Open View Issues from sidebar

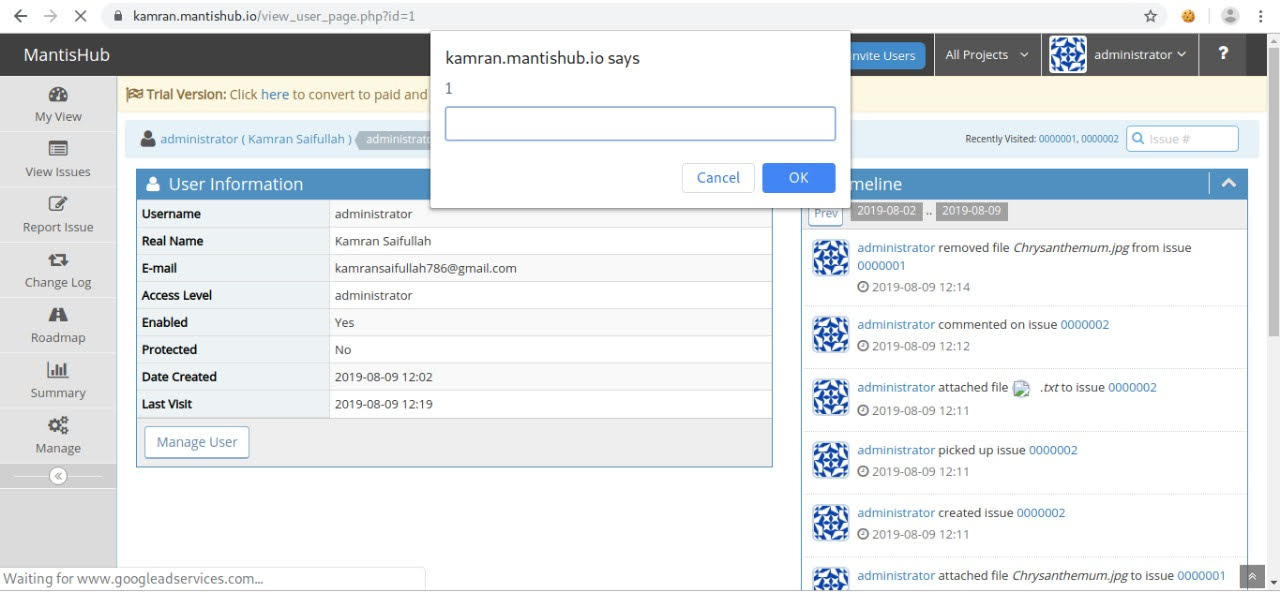coord(58,159)
